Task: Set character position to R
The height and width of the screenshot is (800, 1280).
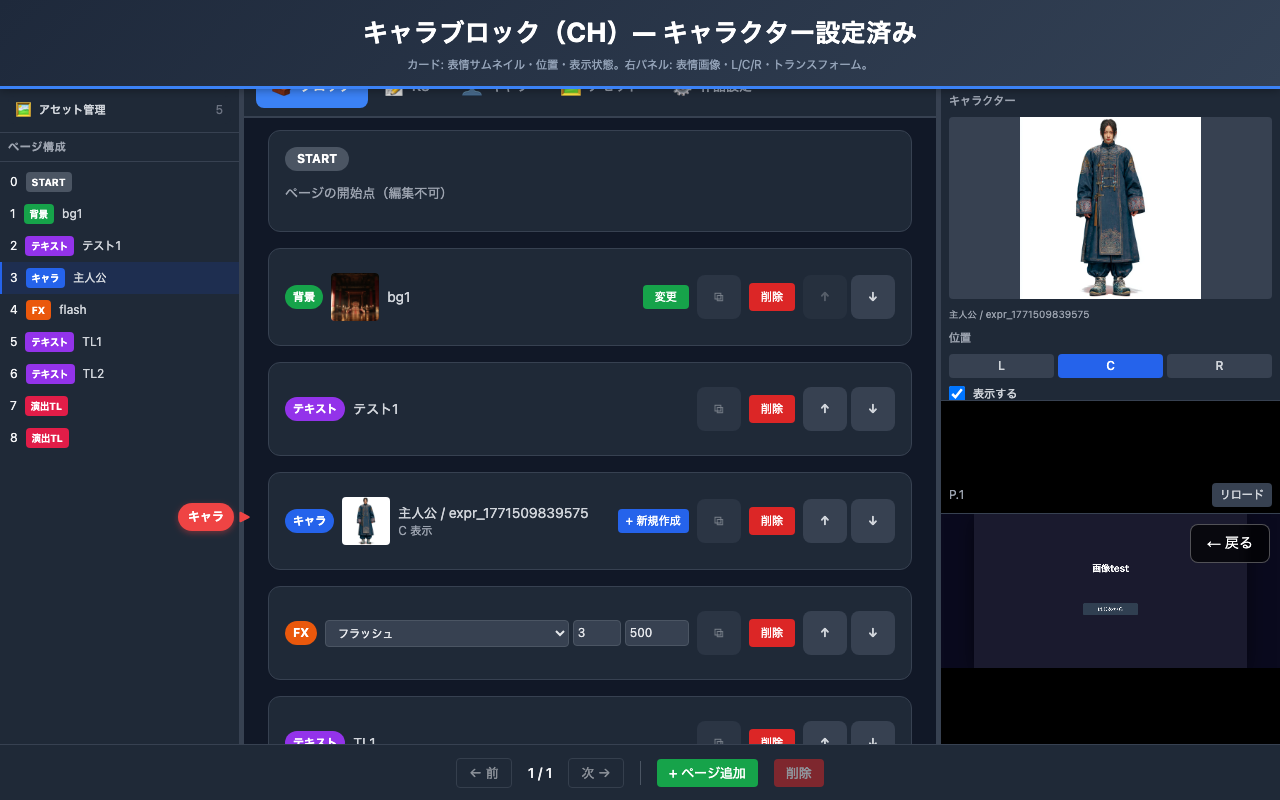Action: coord(1219,366)
